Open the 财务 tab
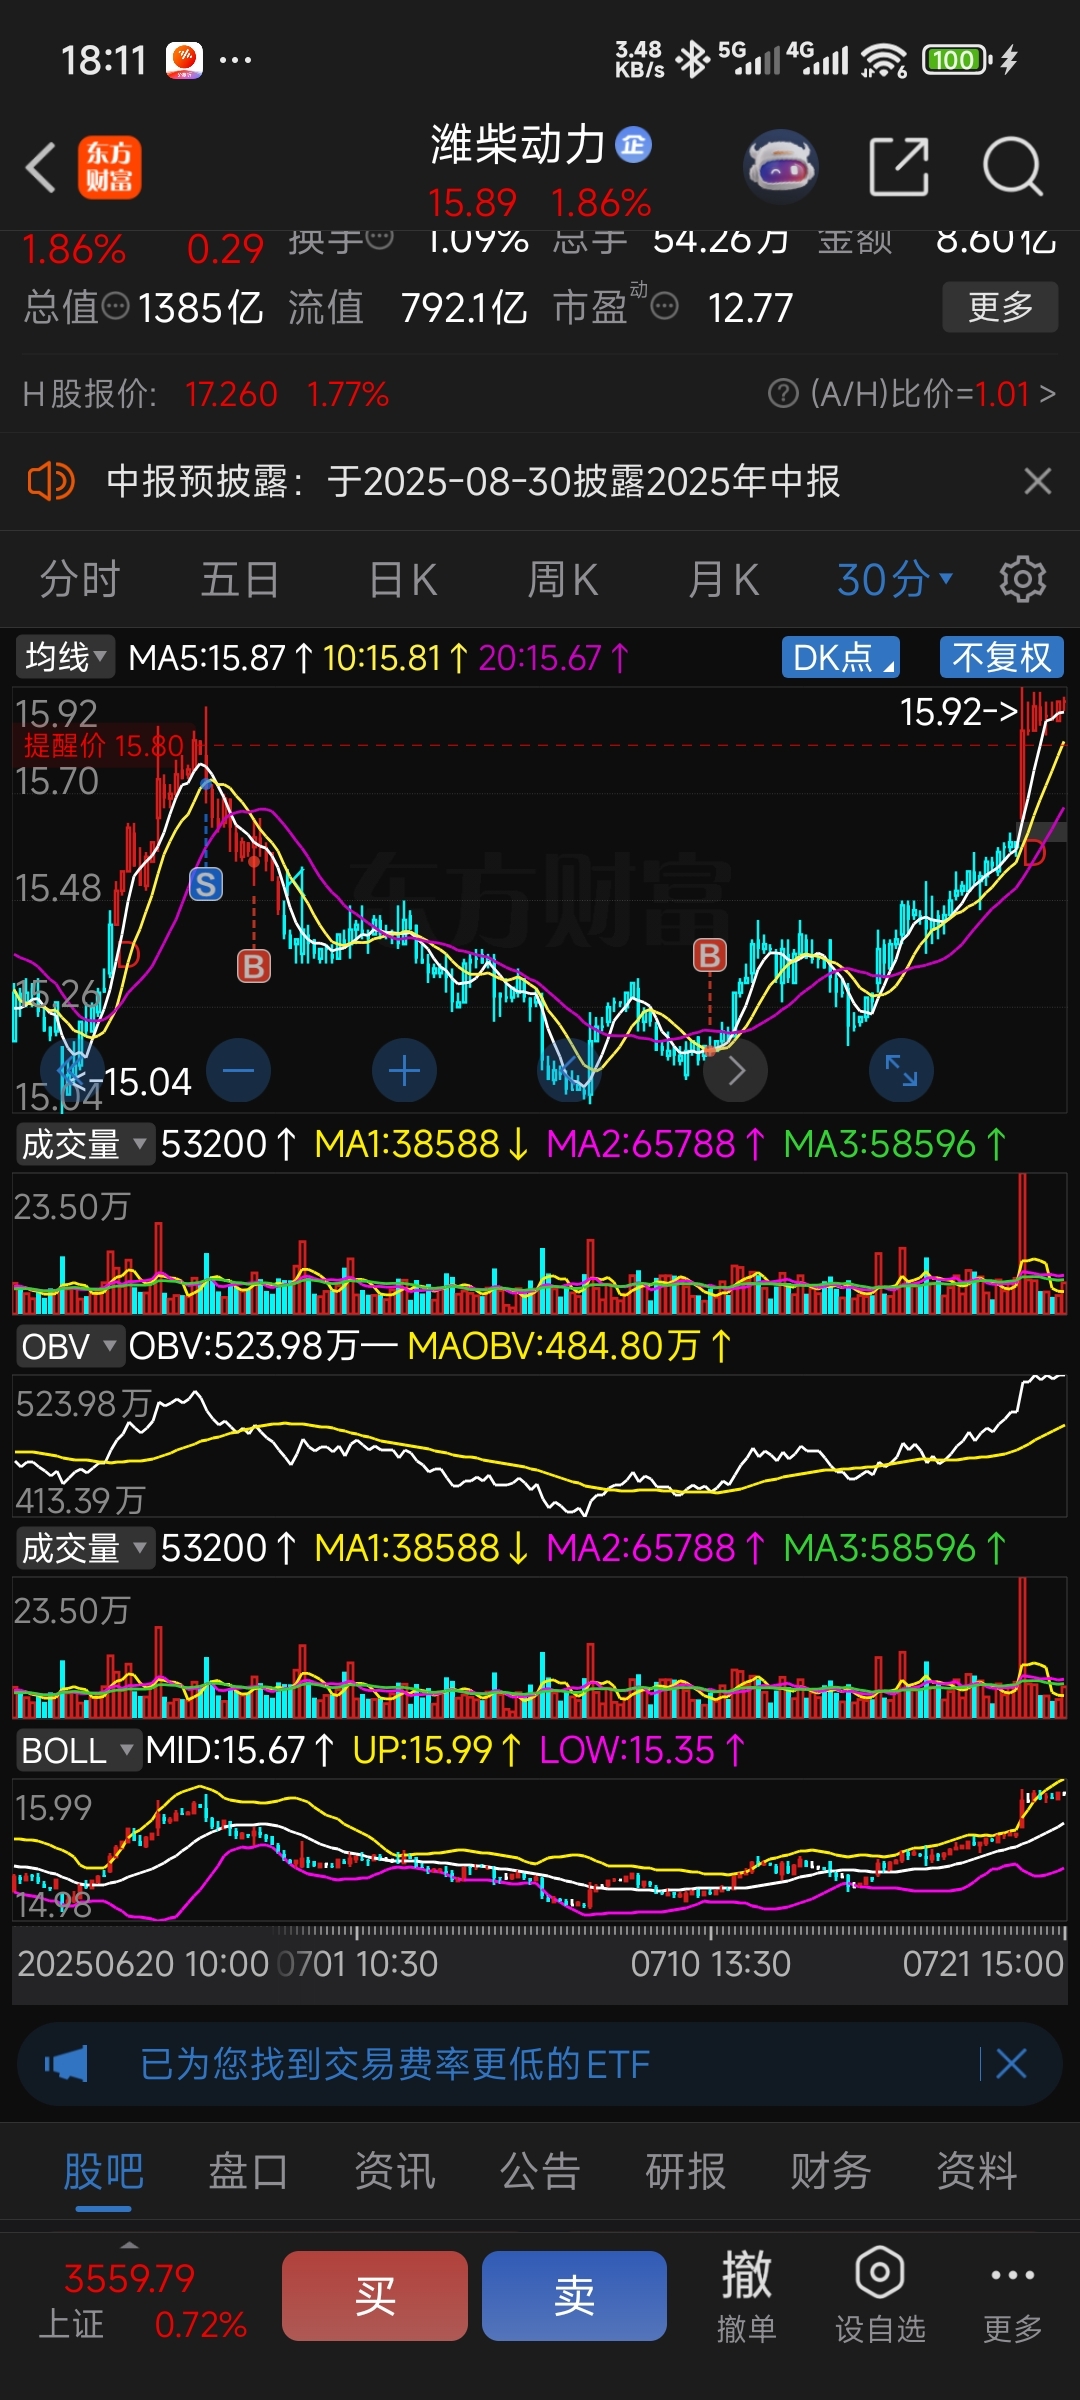Screen dimensions: 1080x2400 [x=831, y=2171]
